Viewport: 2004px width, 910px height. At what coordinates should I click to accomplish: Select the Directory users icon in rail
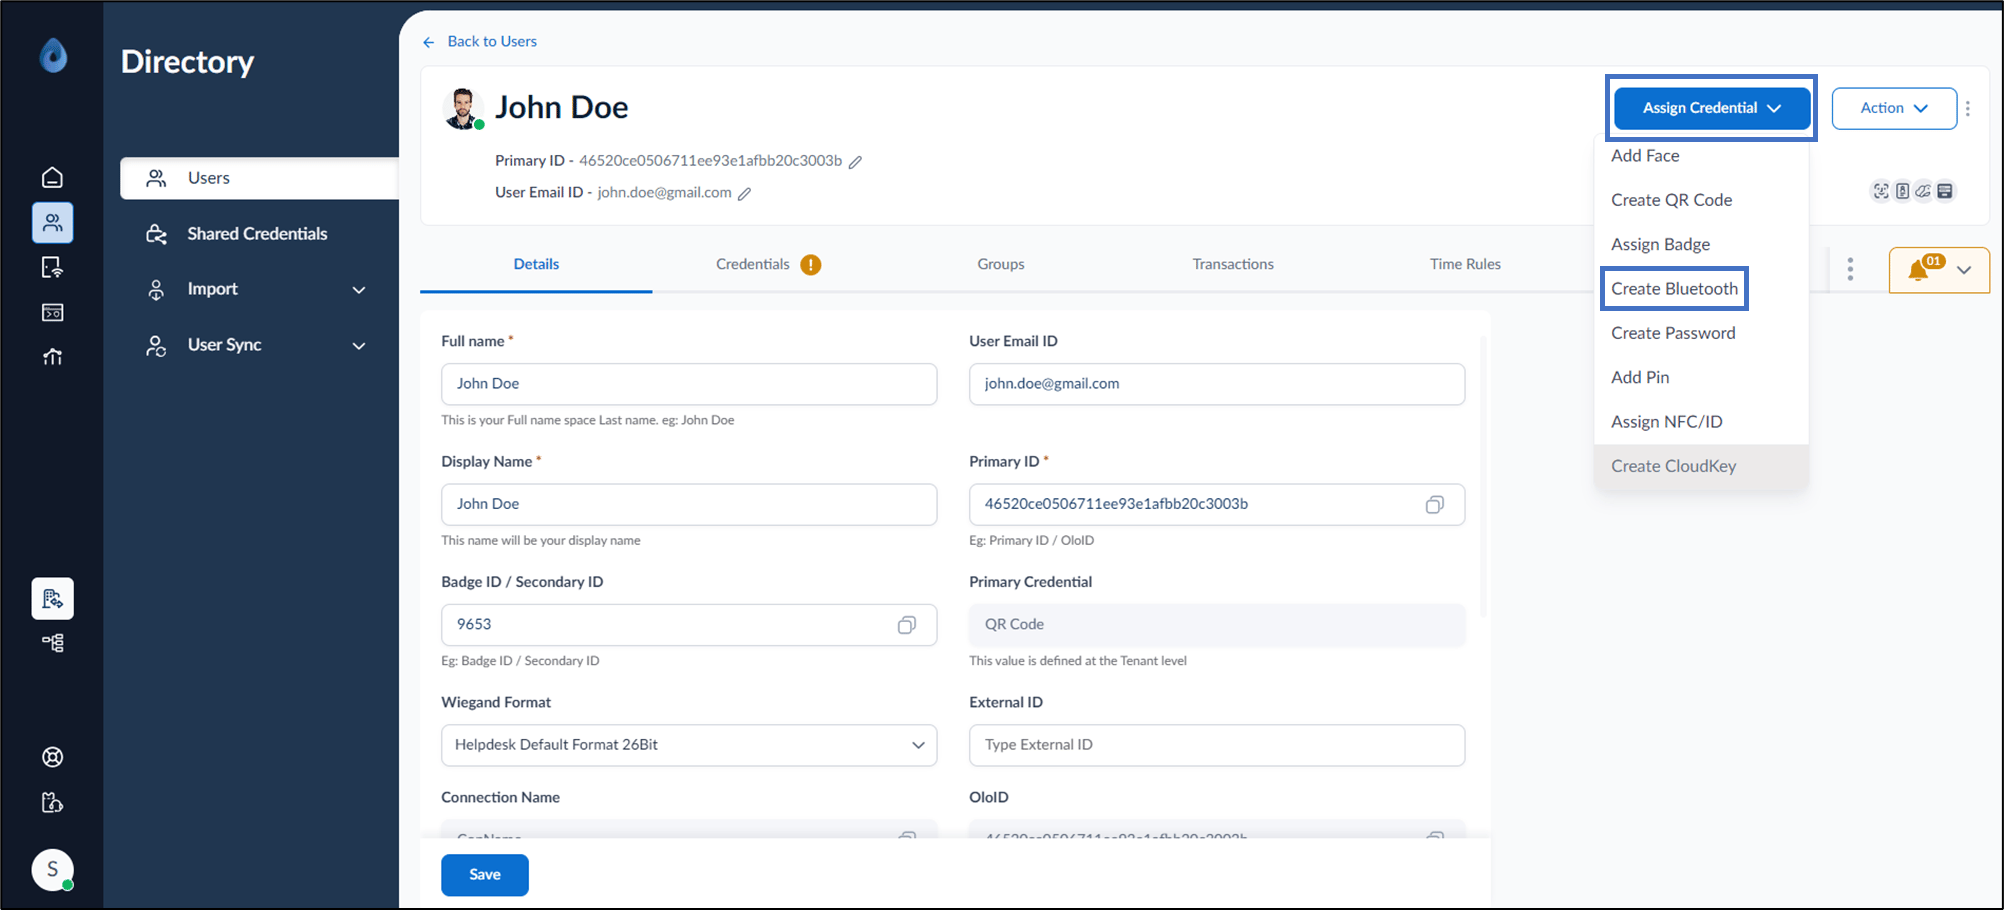point(52,223)
